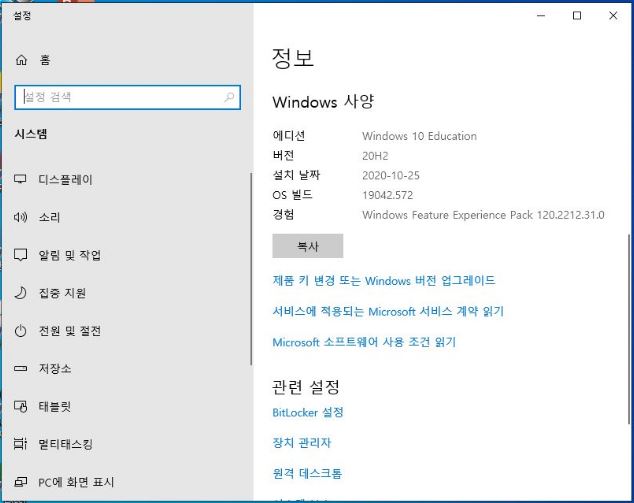The width and height of the screenshot is (634, 503).
Task: Click the Multitasking icon
Action: click(x=20, y=444)
